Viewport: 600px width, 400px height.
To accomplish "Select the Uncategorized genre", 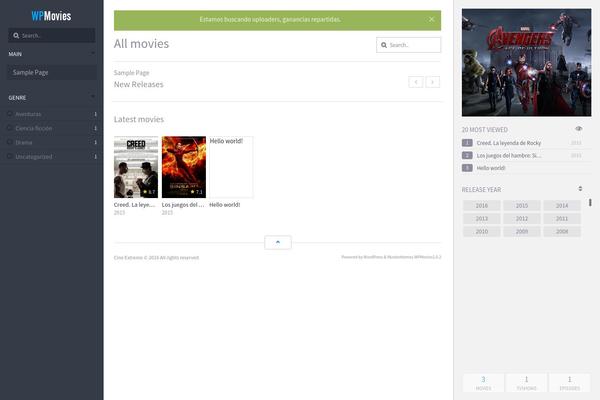I will point(34,157).
